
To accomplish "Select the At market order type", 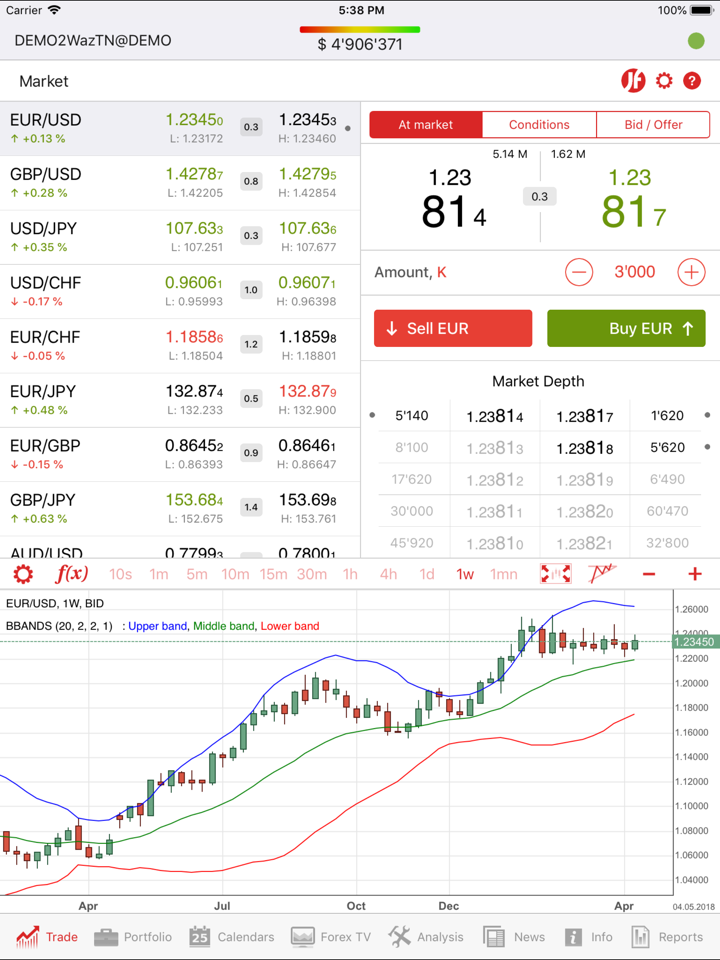I will coord(426,125).
